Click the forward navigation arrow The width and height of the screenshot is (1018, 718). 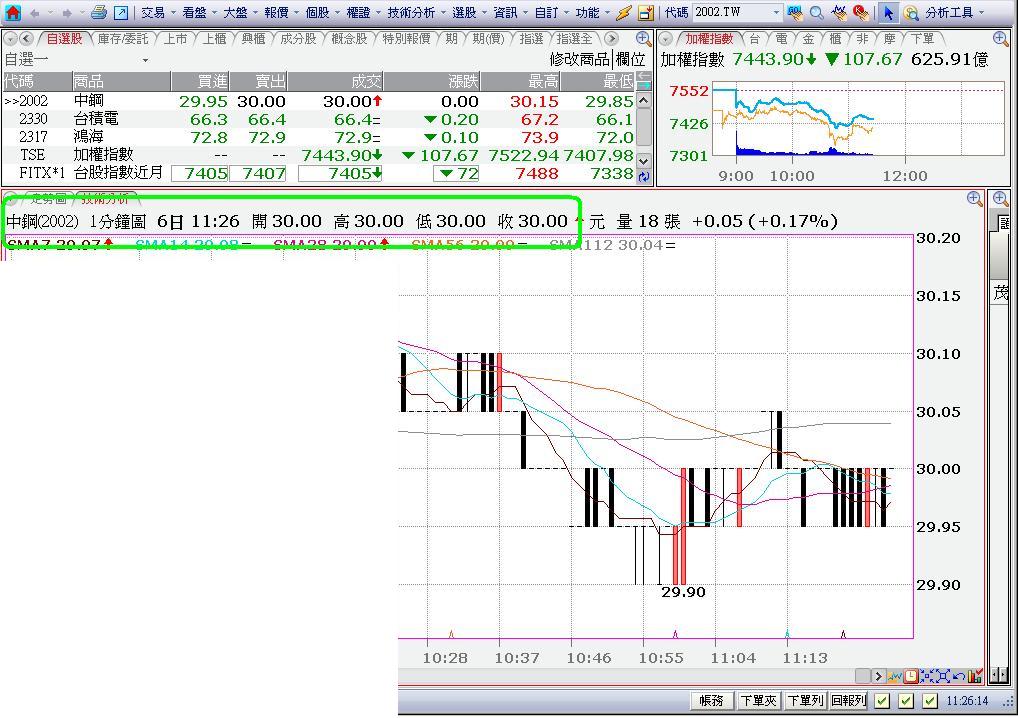[x=66, y=13]
